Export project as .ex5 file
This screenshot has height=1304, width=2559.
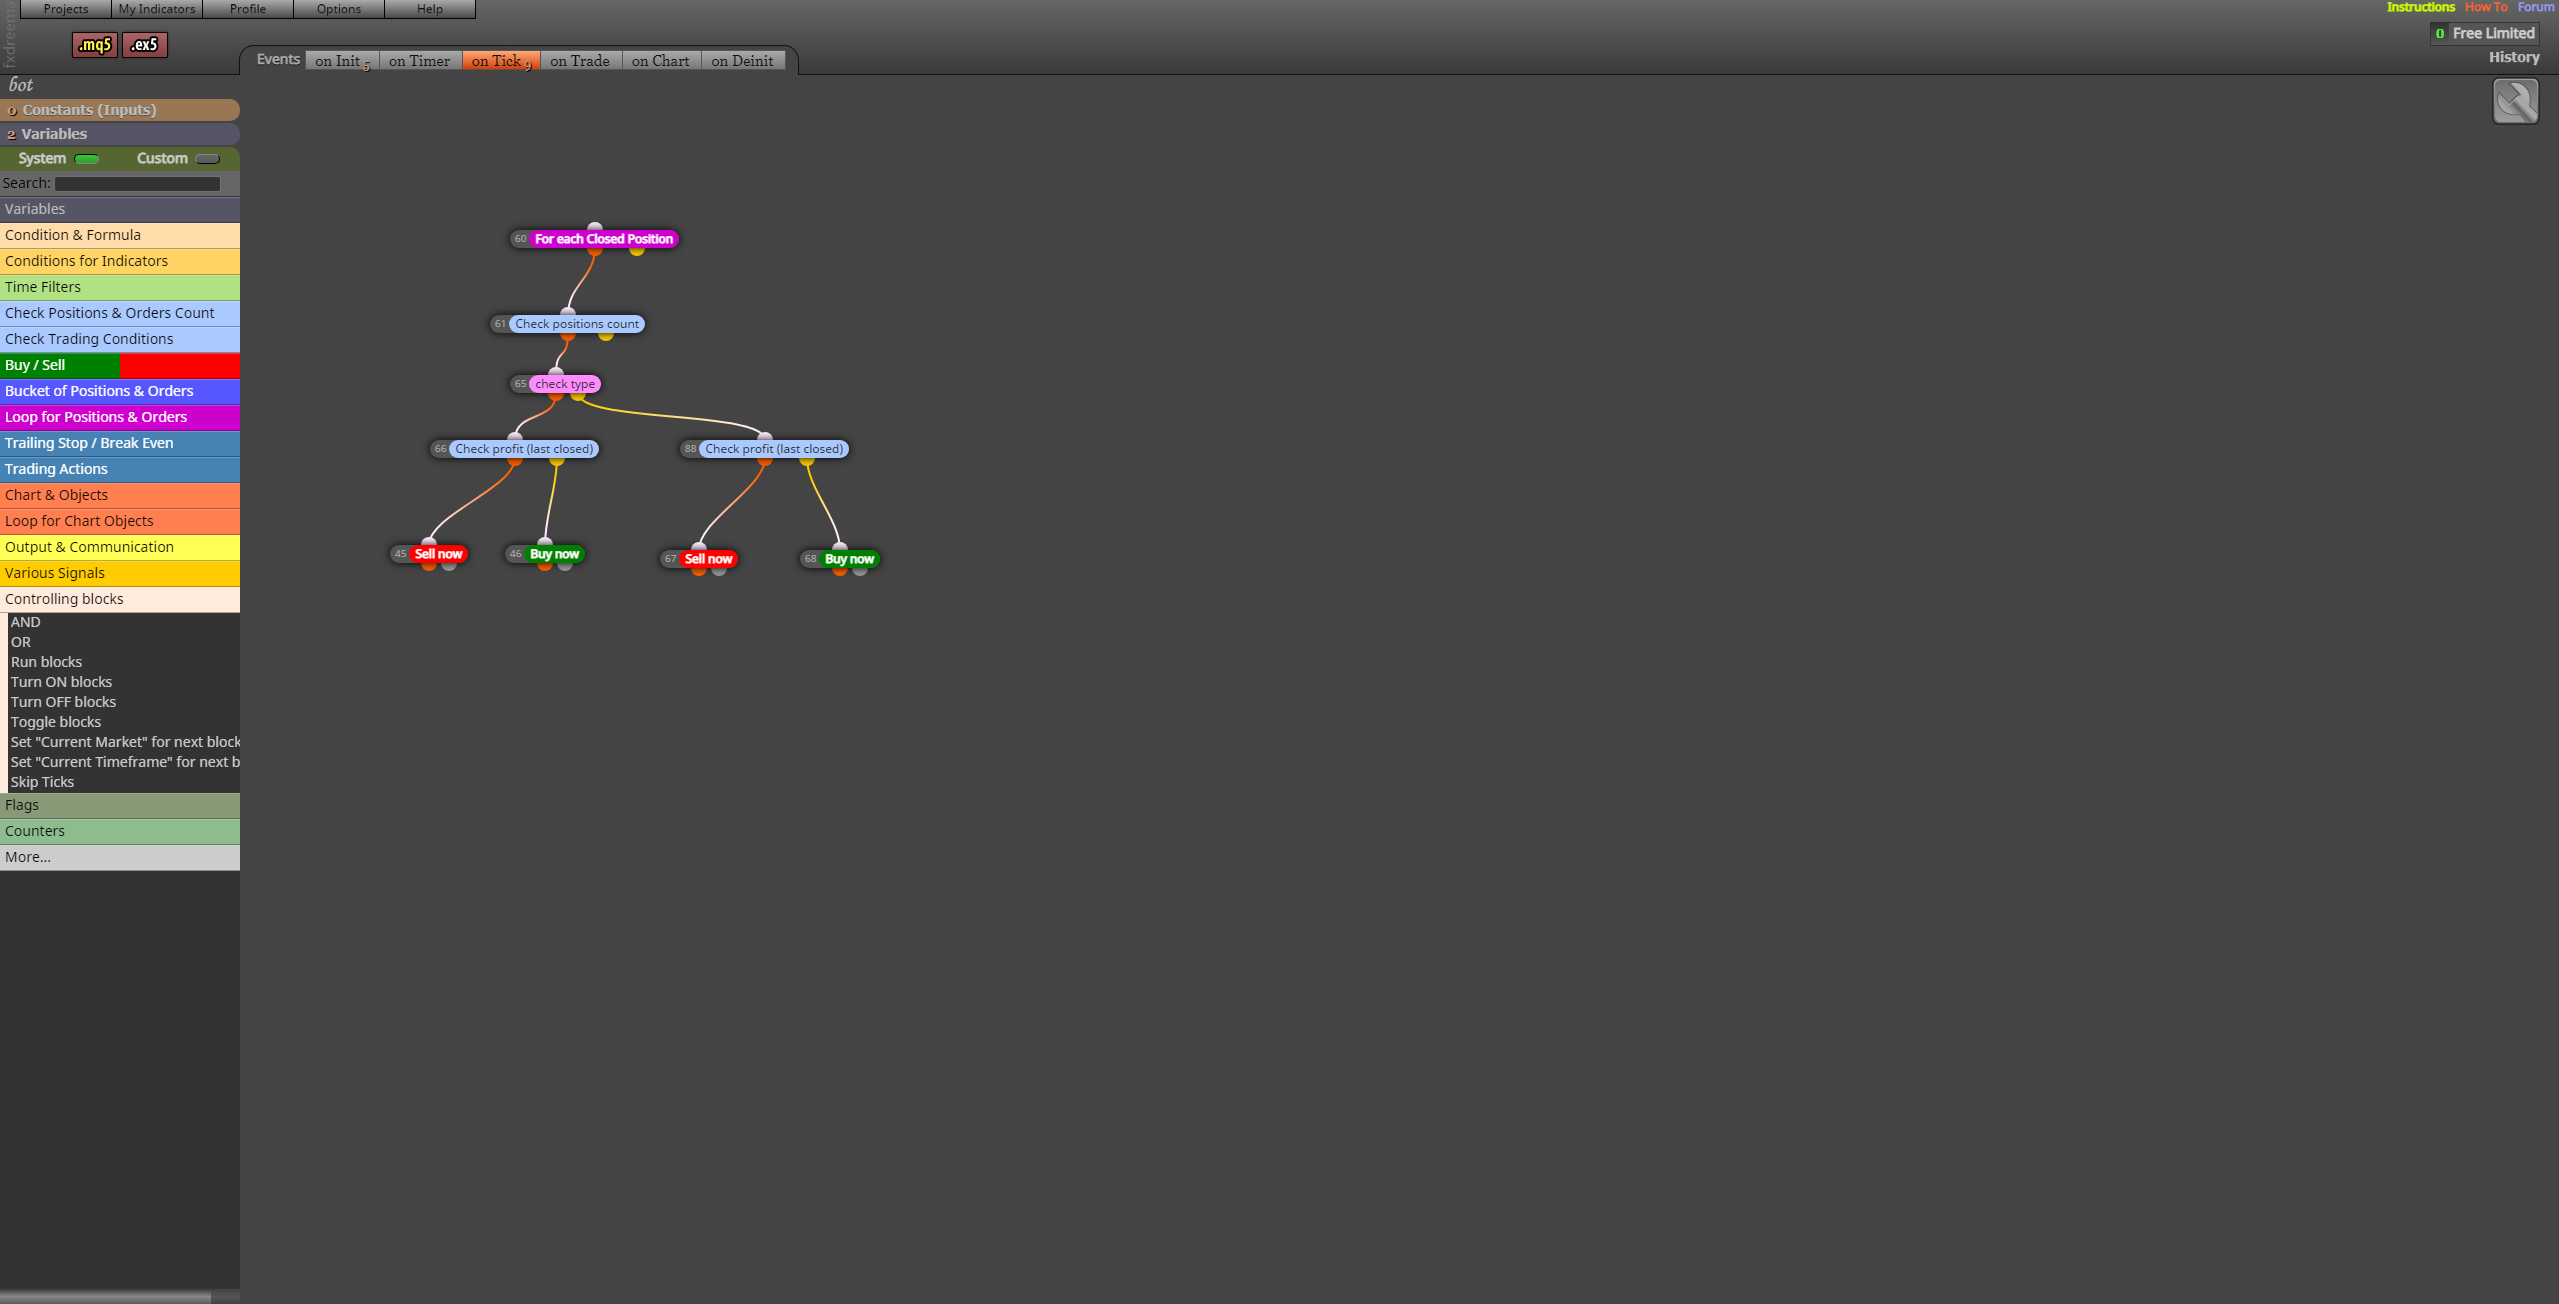point(145,45)
